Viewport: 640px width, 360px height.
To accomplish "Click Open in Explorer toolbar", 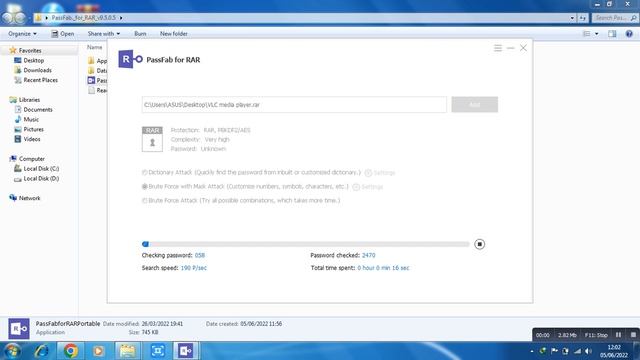I will click(62, 33).
